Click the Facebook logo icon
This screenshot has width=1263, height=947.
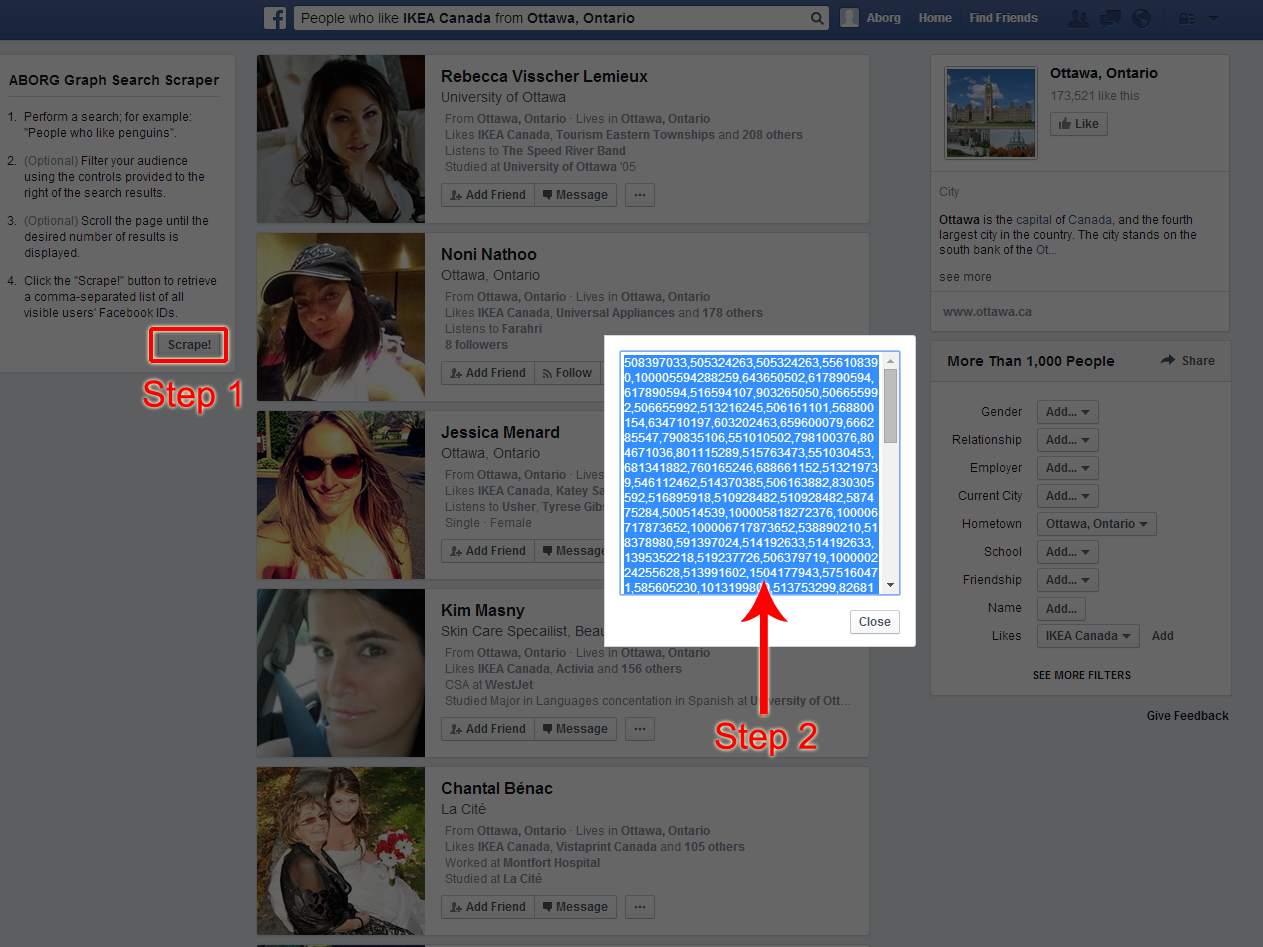point(275,18)
